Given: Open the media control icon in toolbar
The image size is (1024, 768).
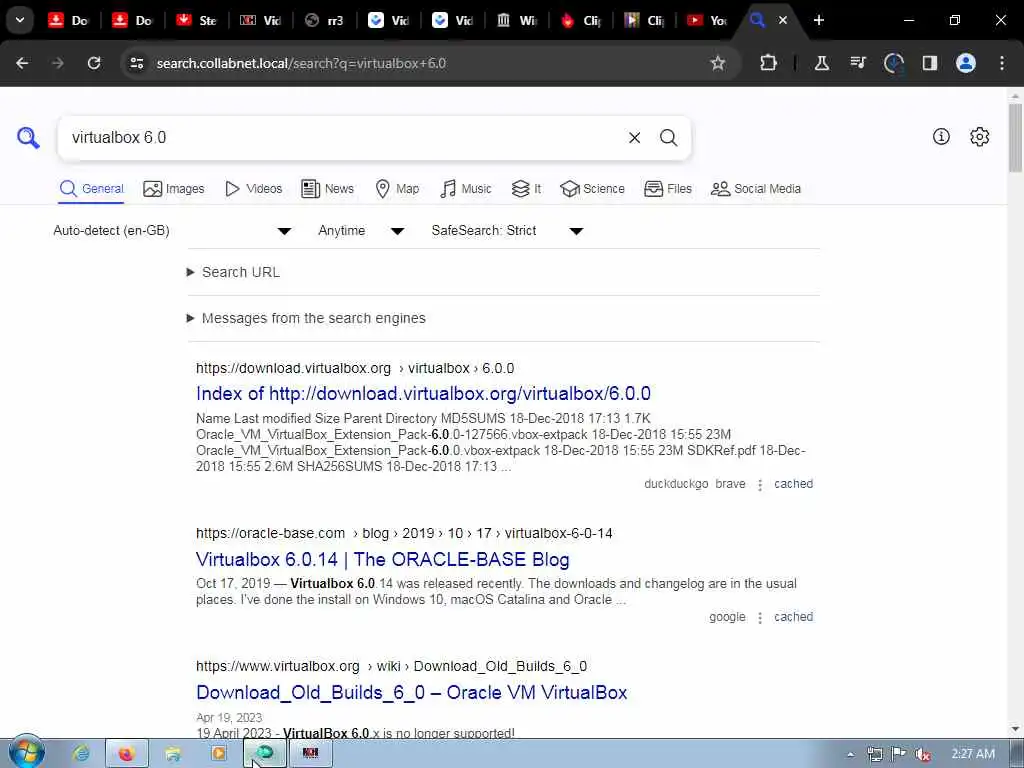Looking at the screenshot, I should point(857,63).
